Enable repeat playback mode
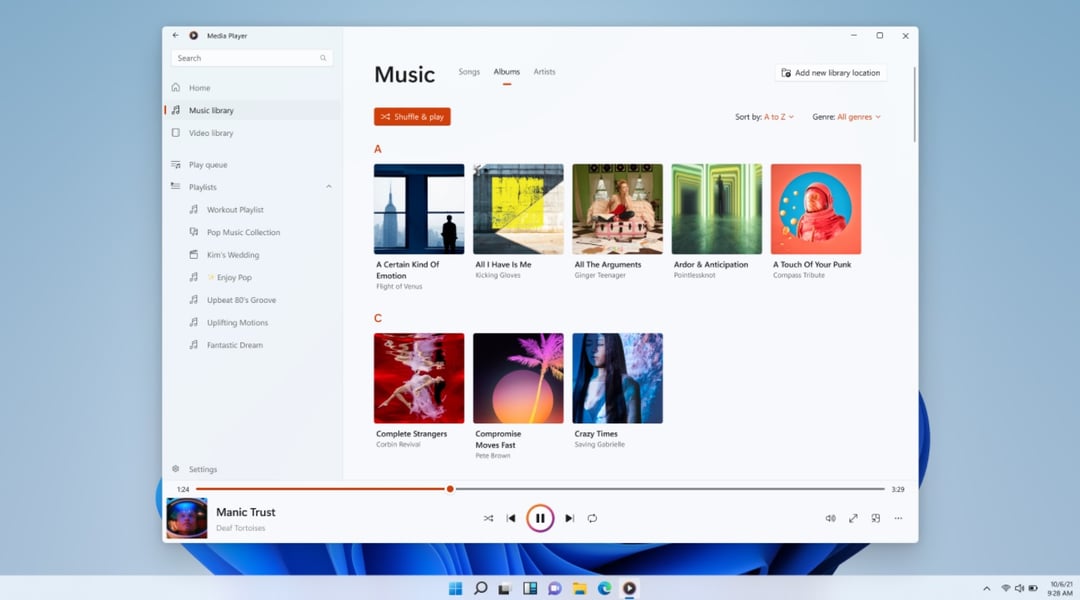The width and height of the screenshot is (1080, 600). pos(591,518)
